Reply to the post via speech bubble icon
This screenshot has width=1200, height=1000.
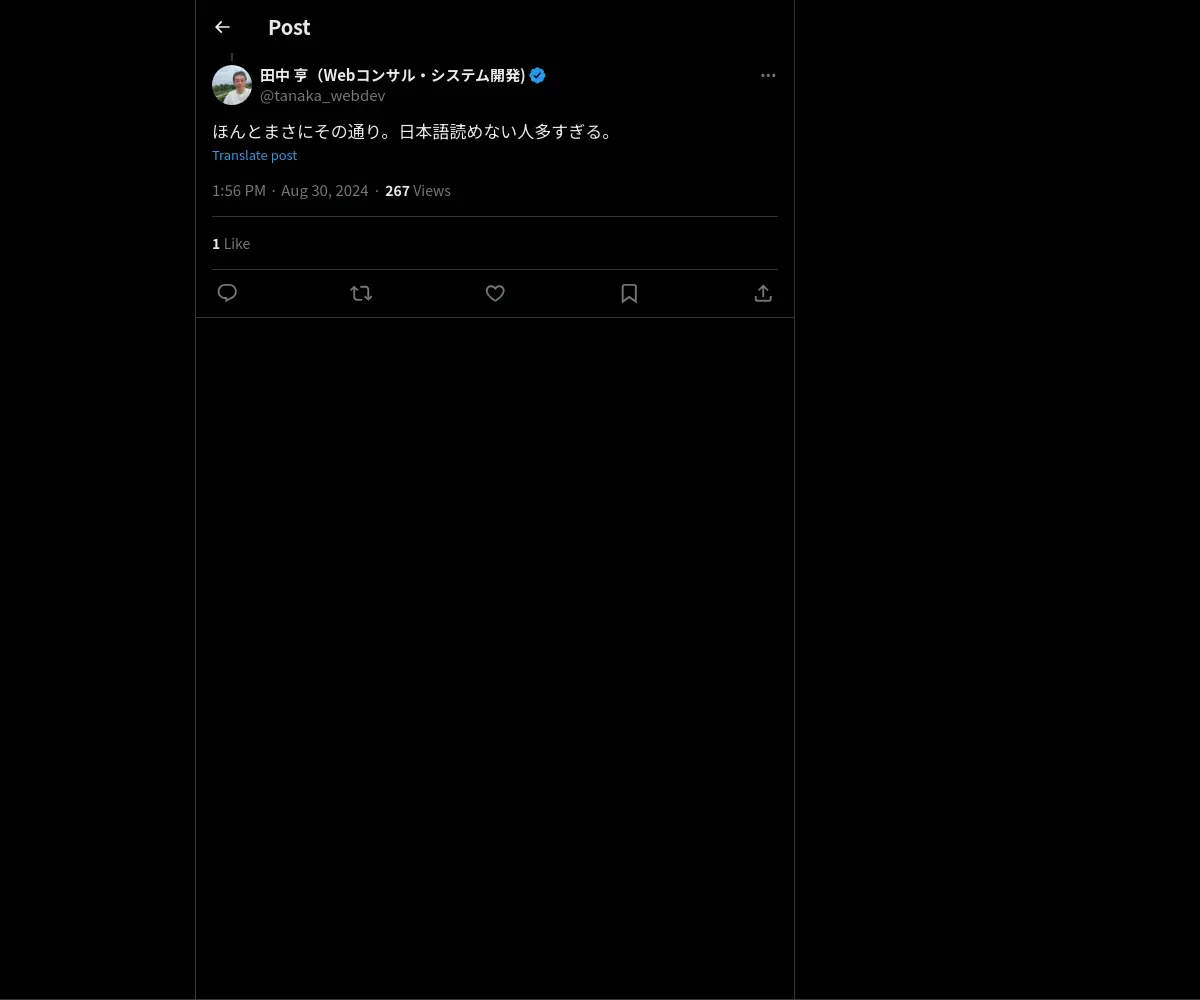pos(227,293)
